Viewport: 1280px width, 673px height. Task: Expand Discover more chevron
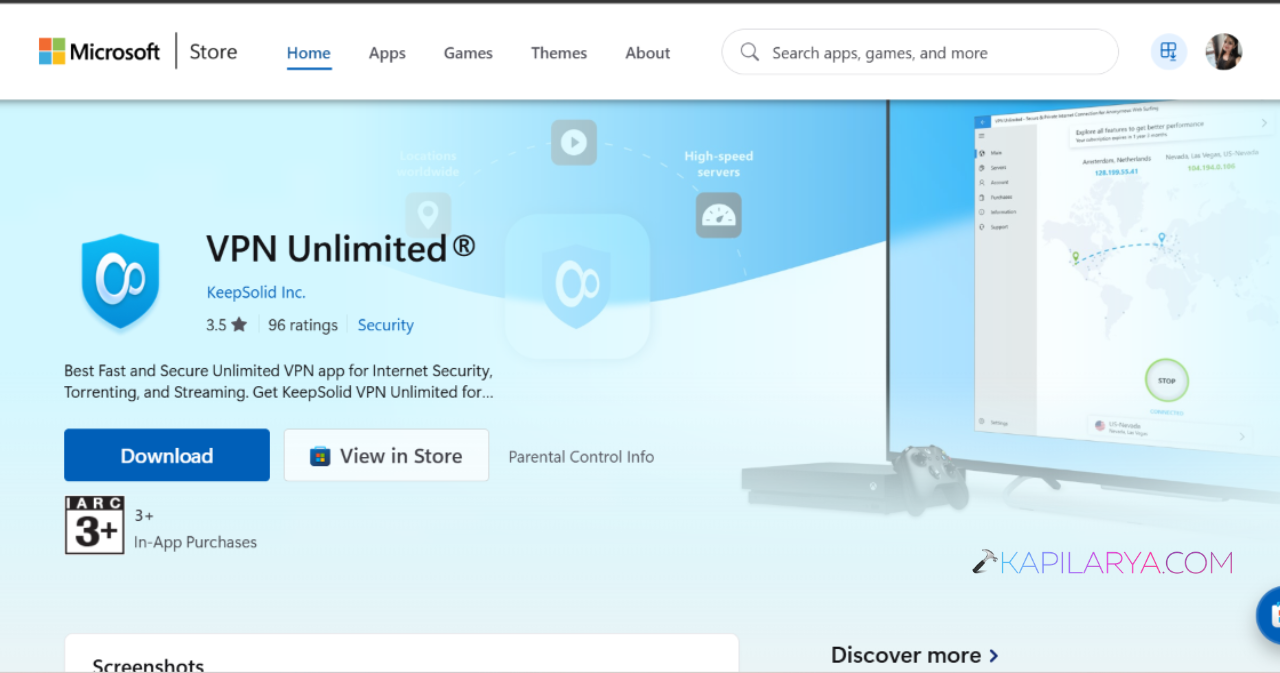coord(994,656)
